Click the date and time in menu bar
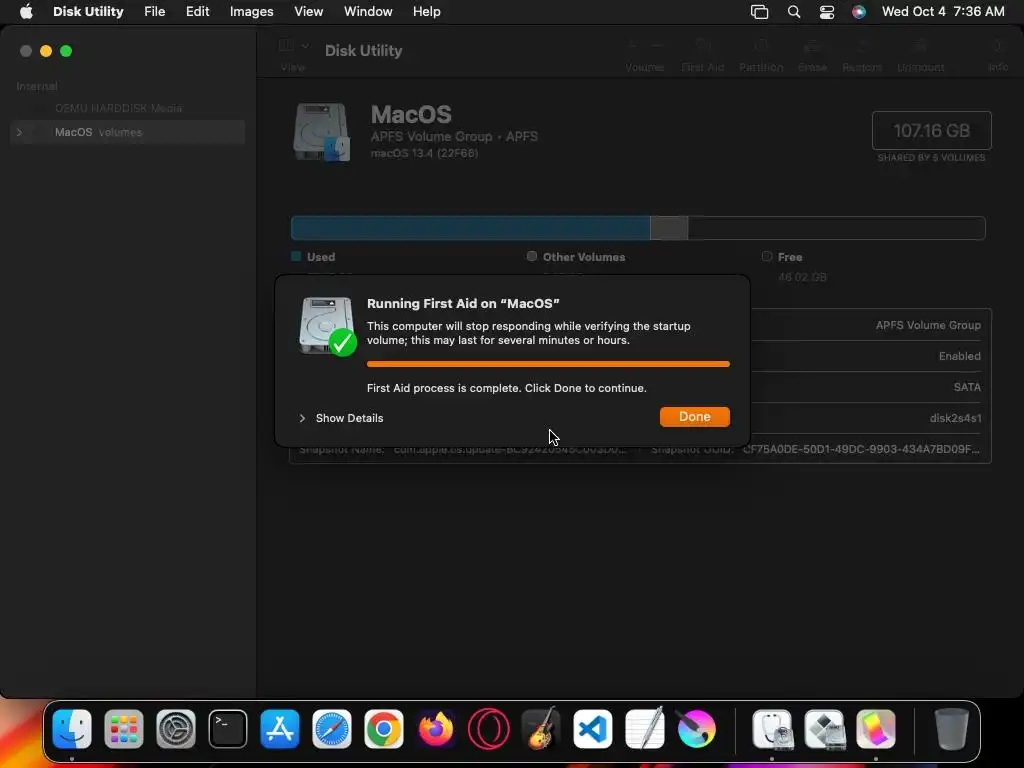 [943, 12]
